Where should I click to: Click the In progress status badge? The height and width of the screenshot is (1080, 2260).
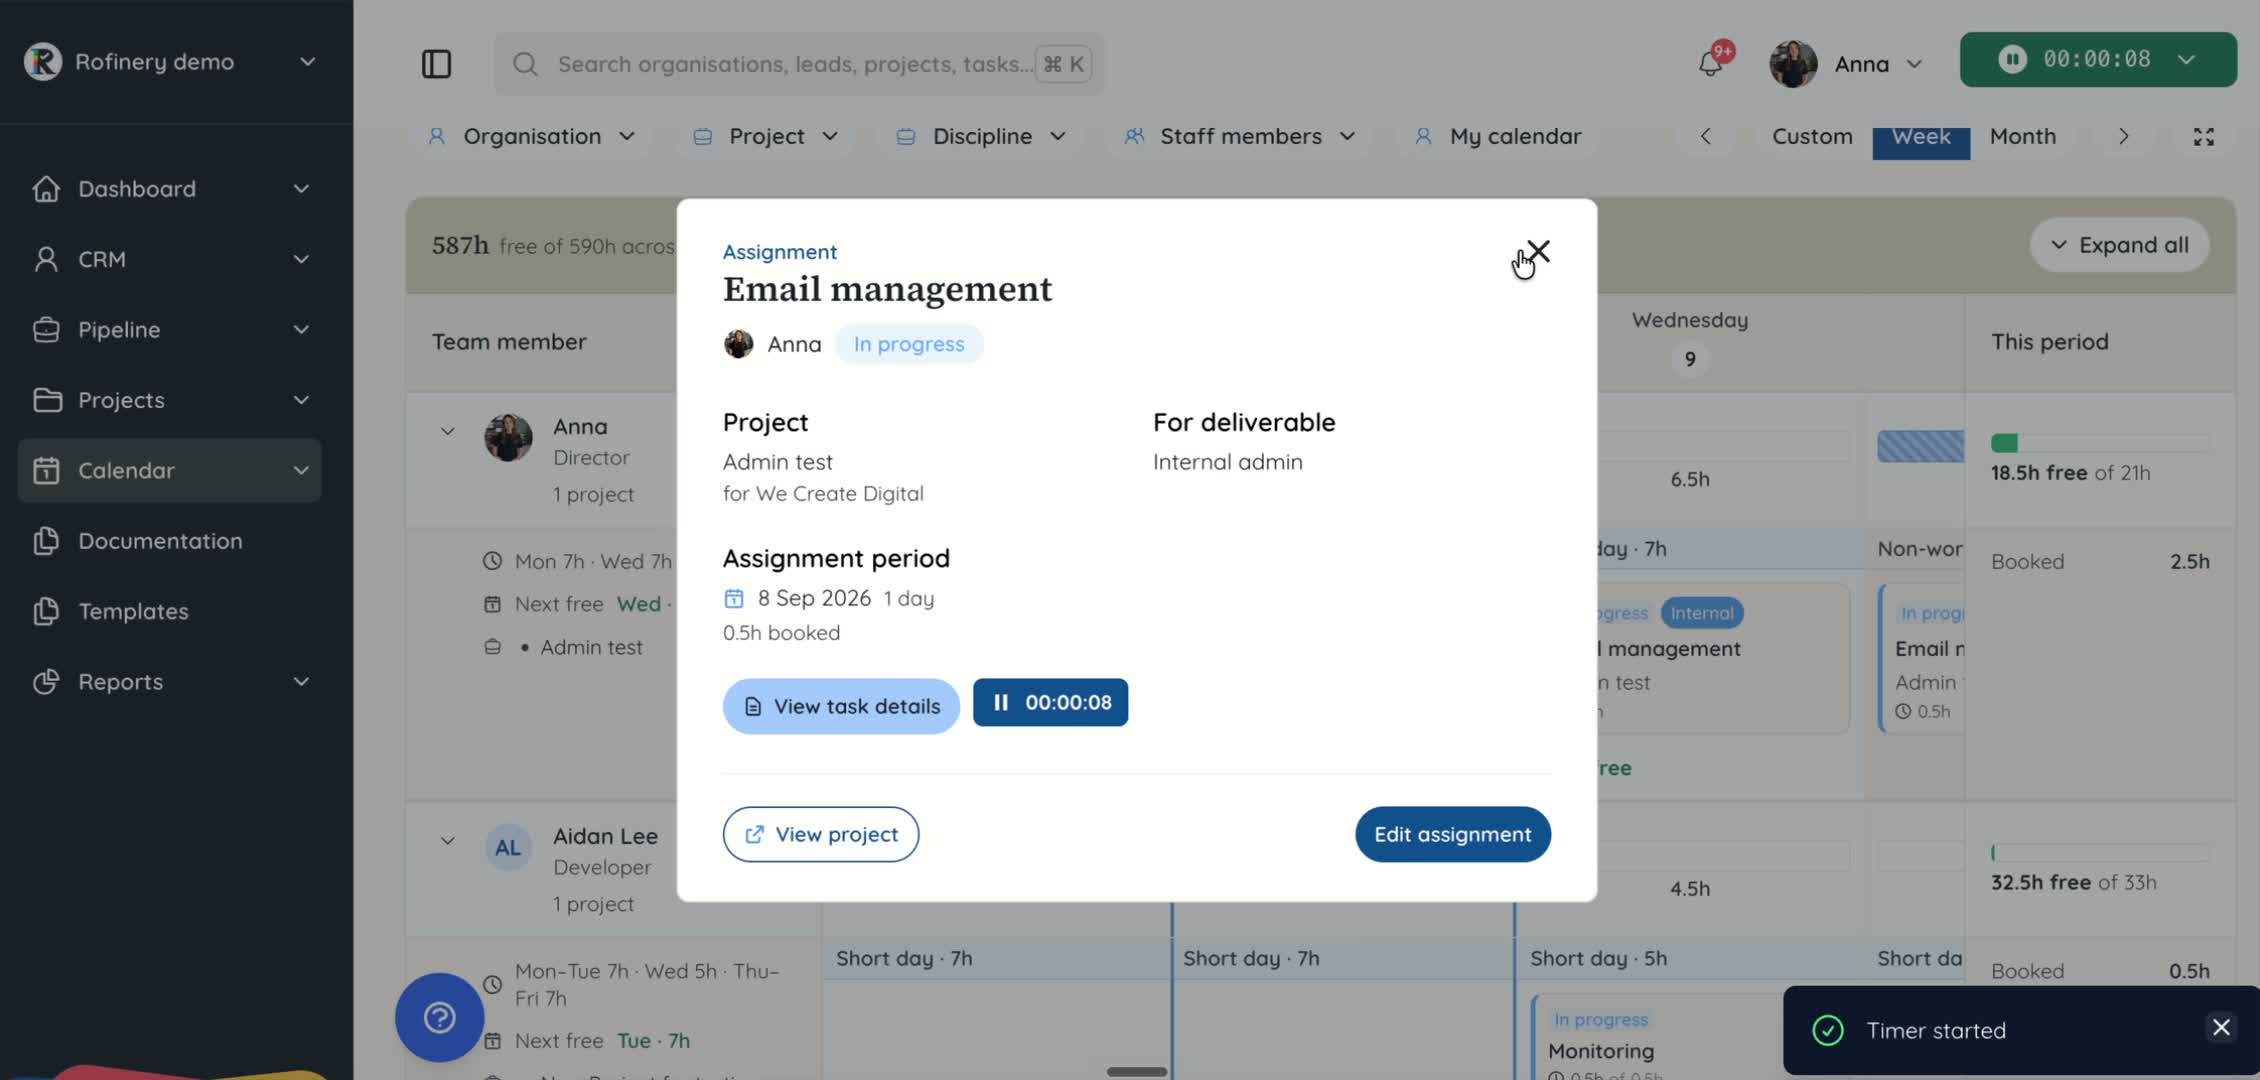909,344
